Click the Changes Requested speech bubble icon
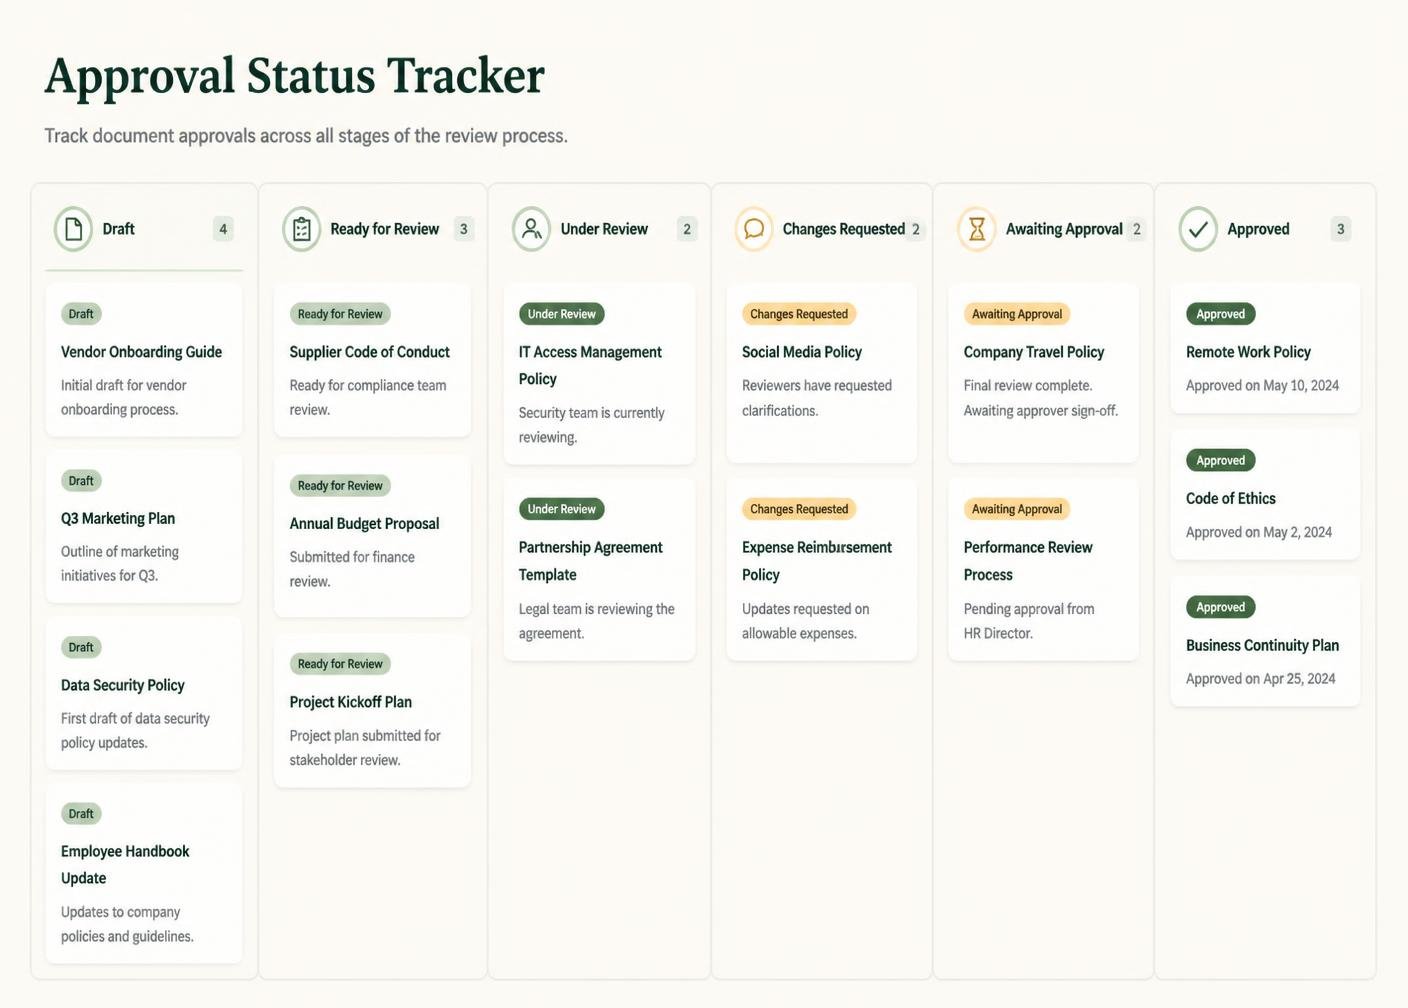Screen dimensions: 1408x1008 754,229
